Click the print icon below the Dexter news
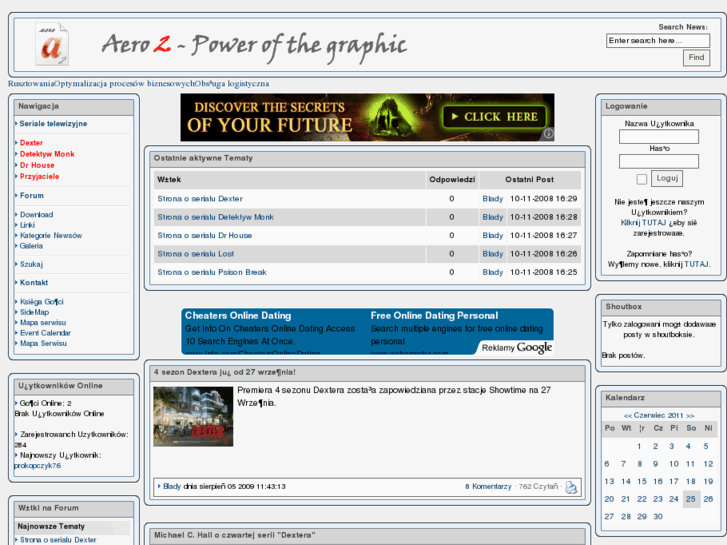Screen dimensions: 727x545 (x=571, y=487)
